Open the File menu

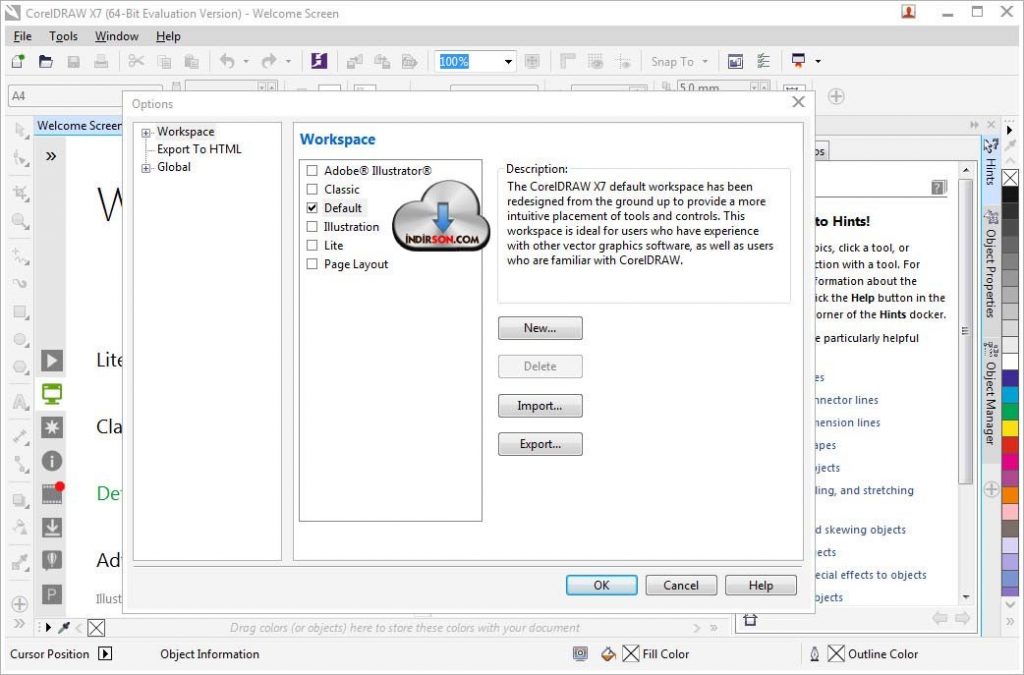point(22,37)
